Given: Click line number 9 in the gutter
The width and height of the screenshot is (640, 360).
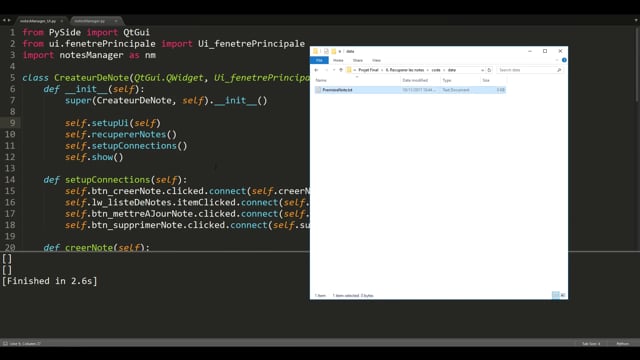Looking at the screenshot, I should coord(13,123).
